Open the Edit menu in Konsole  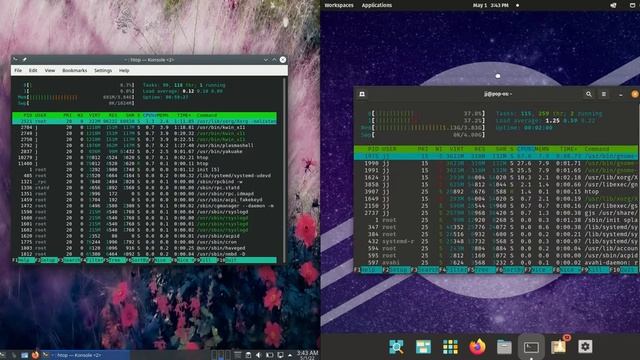[x=33, y=70]
